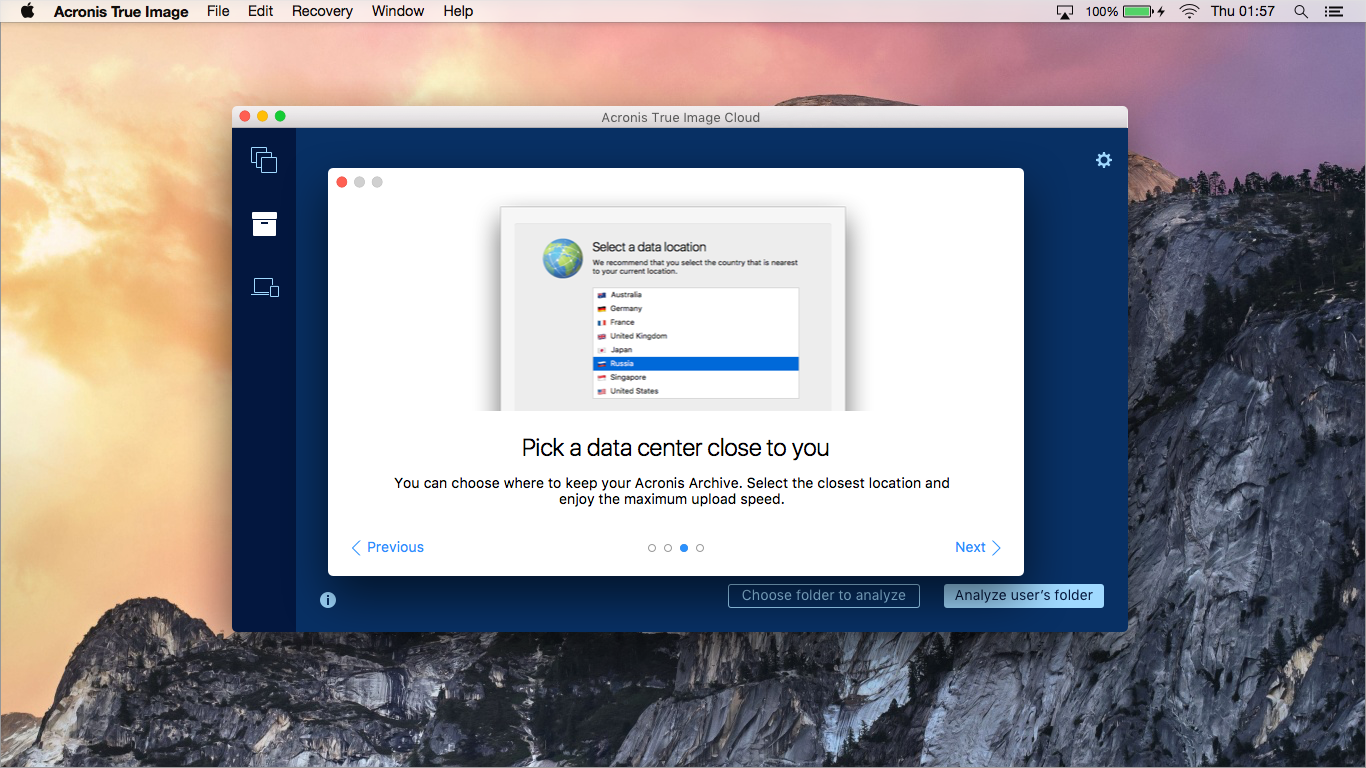Click the heading "Pick a data center close to you"

[x=676, y=447]
